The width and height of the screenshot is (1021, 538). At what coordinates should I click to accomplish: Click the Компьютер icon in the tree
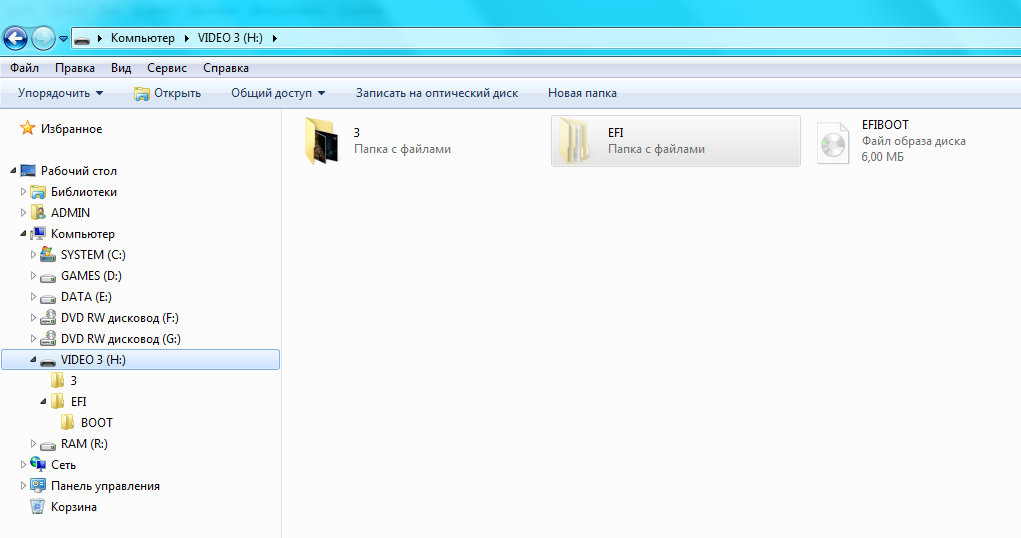tap(38, 233)
